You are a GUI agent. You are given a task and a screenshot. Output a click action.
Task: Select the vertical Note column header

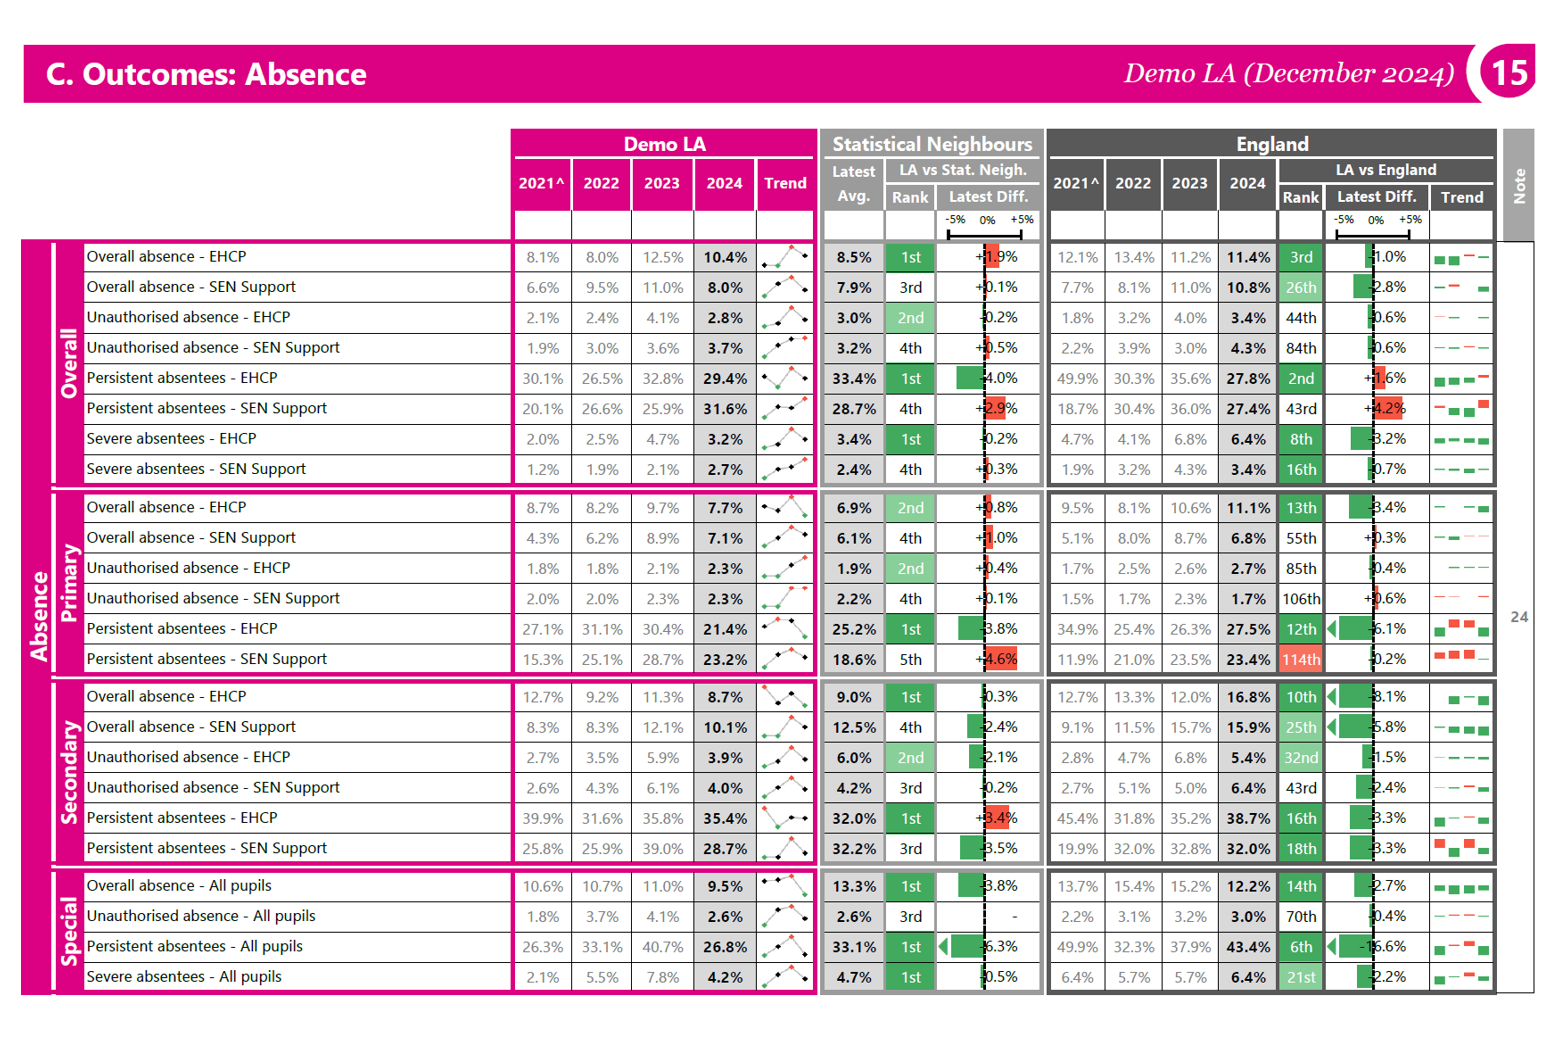pyautogui.click(x=1518, y=185)
